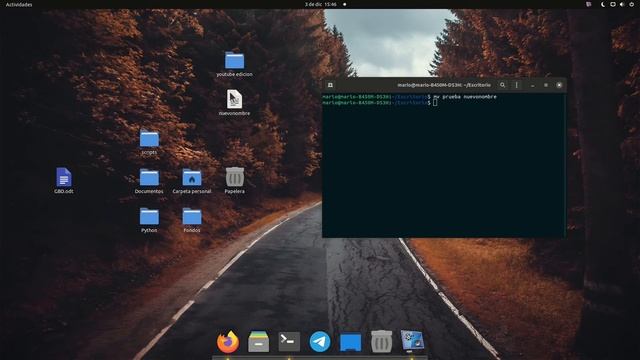The image size is (640, 360).
Task: Open the power icon in the top bar
Action: [632, 4]
